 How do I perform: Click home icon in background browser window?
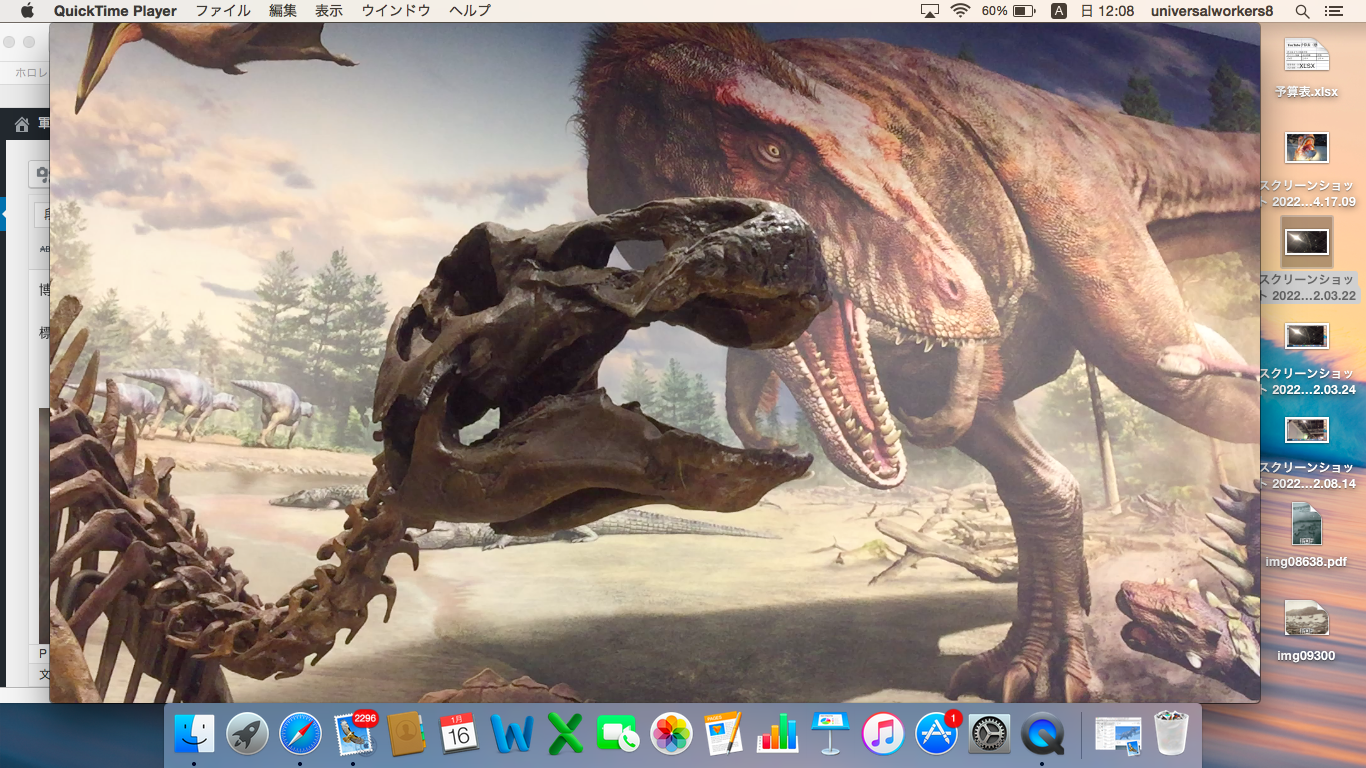tap(22, 124)
